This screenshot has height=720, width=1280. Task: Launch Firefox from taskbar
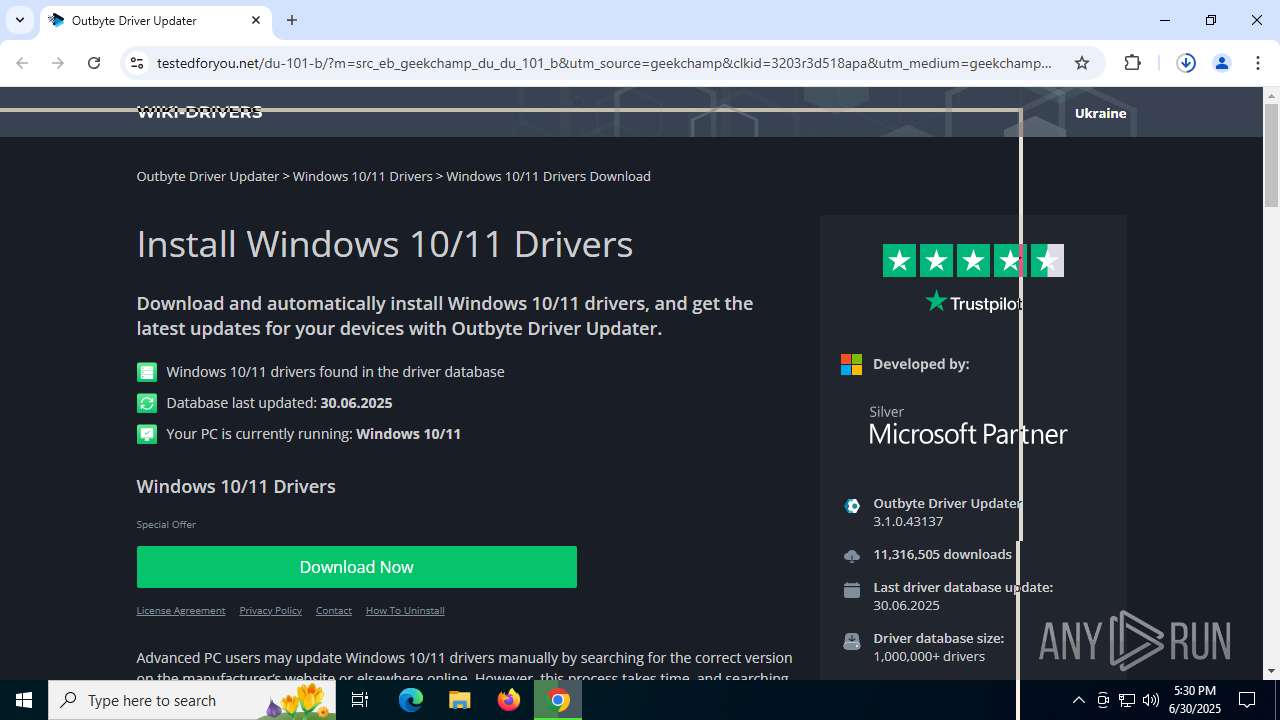point(509,700)
